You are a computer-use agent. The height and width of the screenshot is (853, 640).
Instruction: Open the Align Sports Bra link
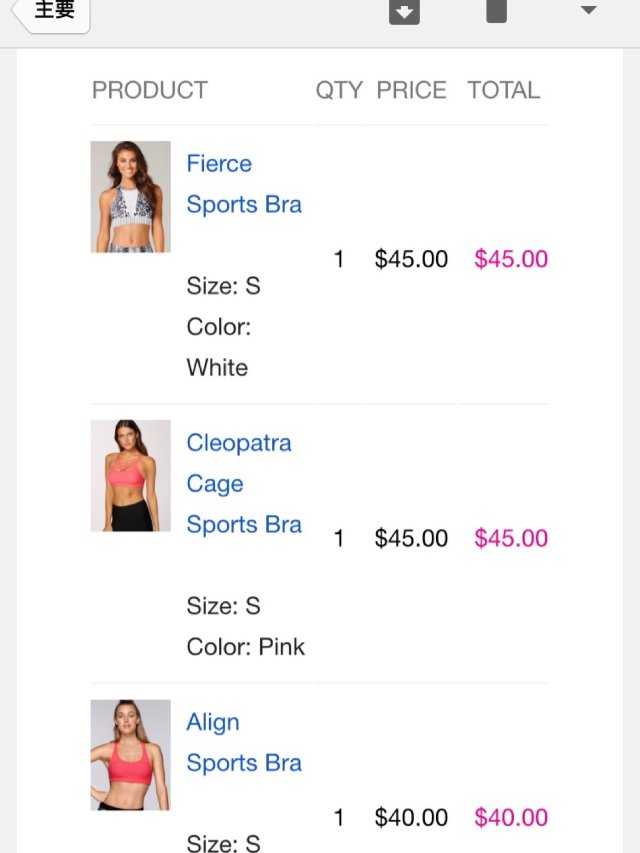click(x=244, y=743)
